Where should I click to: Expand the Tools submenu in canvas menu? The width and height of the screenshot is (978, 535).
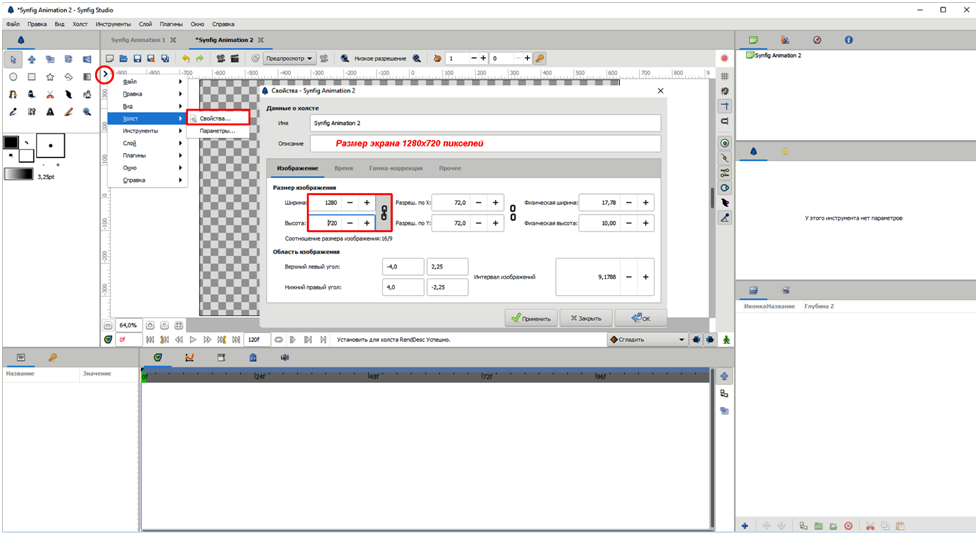(x=147, y=131)
